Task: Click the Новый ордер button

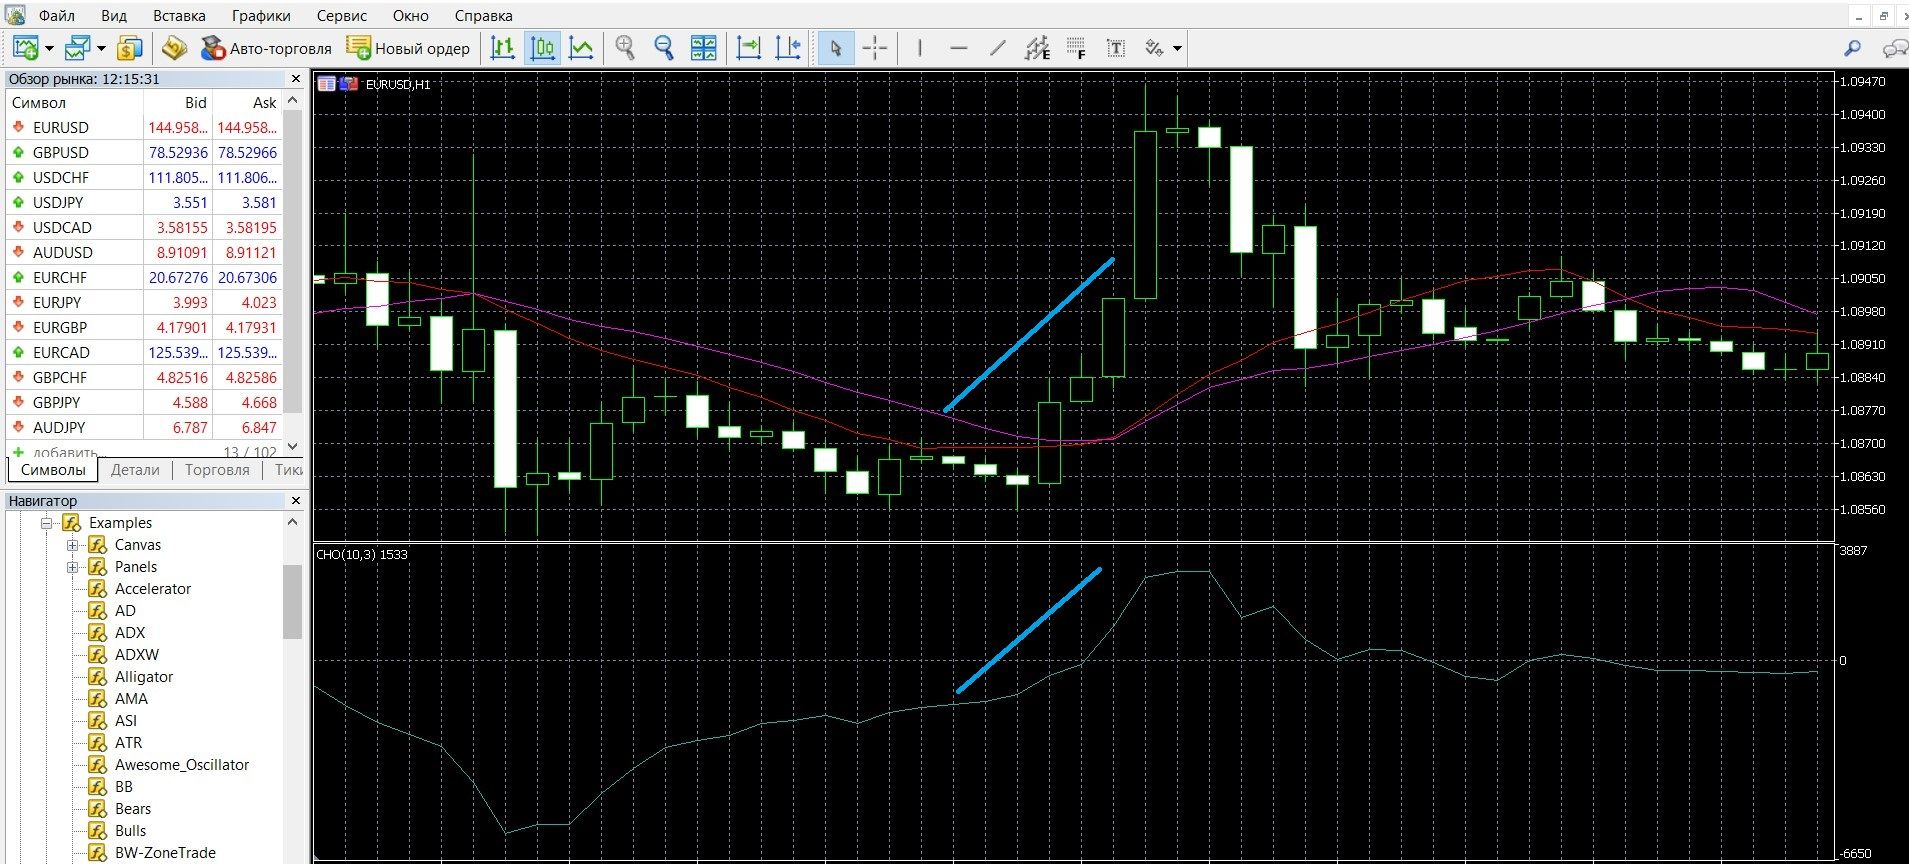Action: (408, 48)
